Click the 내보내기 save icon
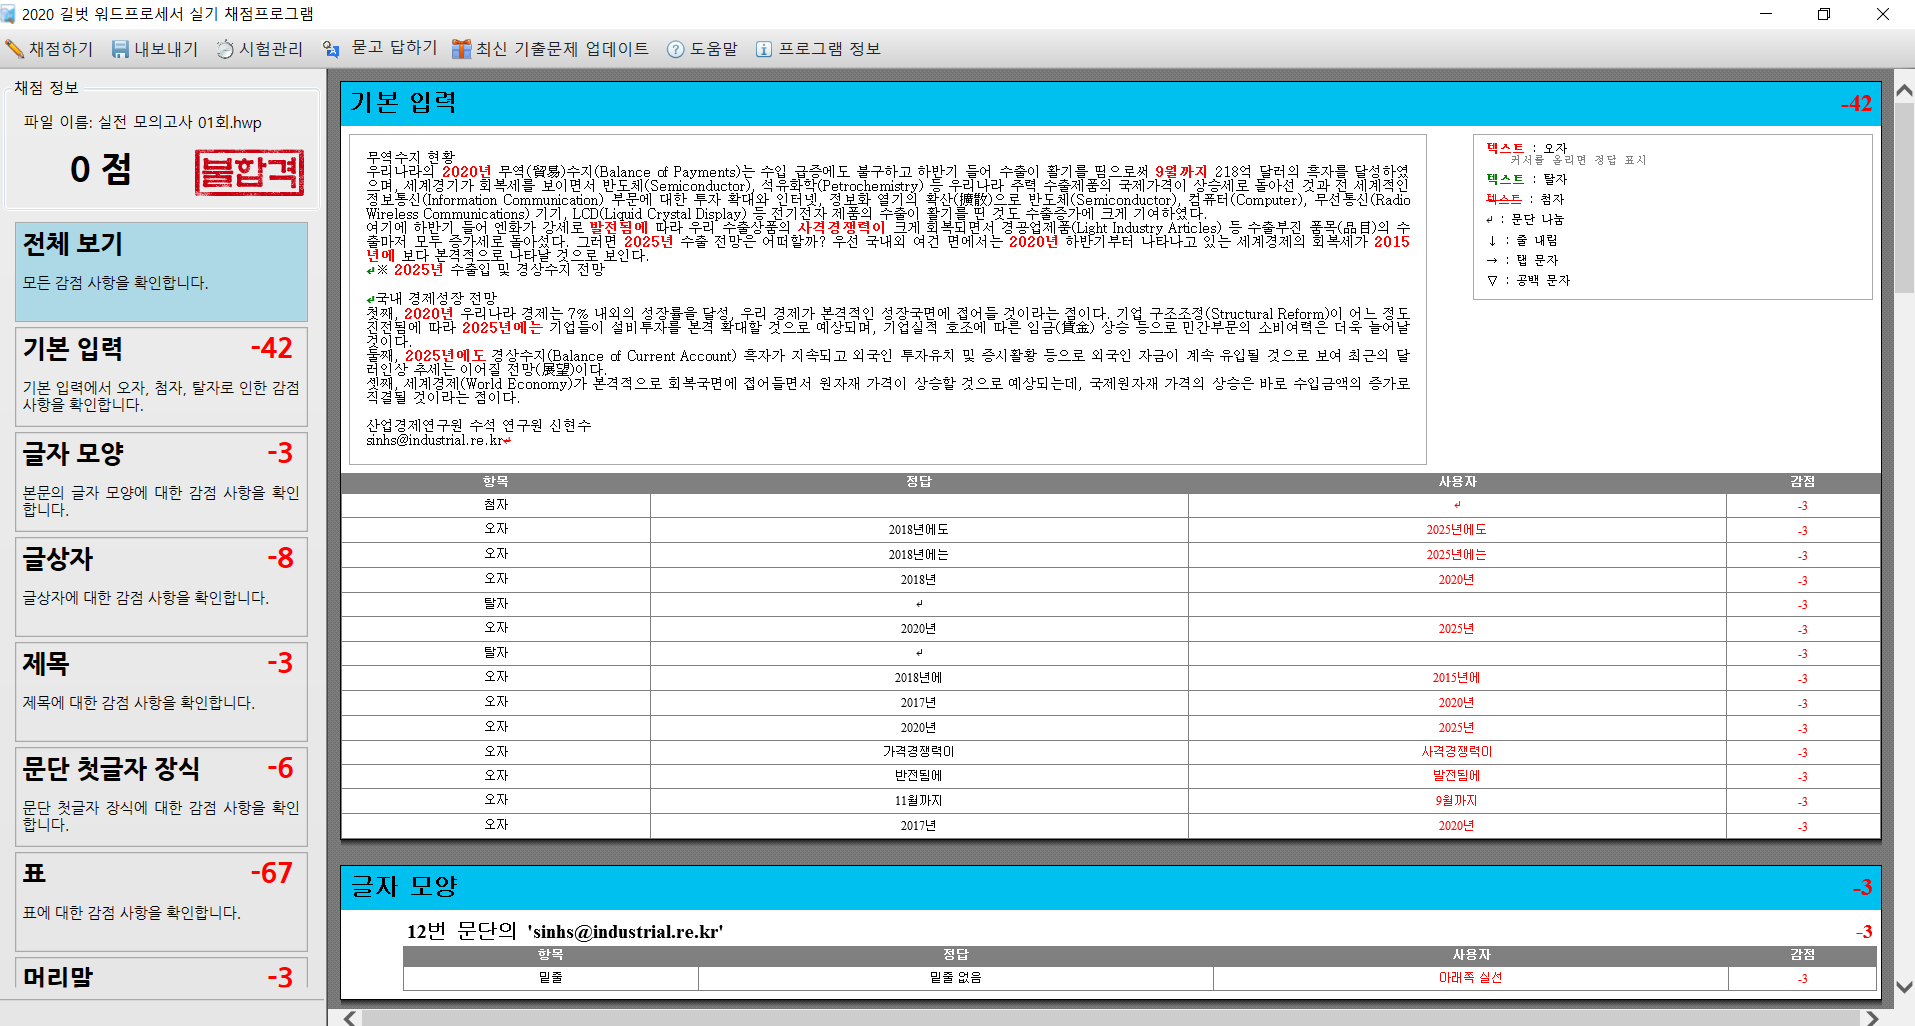The image size is (1915, 1026). 120,49
